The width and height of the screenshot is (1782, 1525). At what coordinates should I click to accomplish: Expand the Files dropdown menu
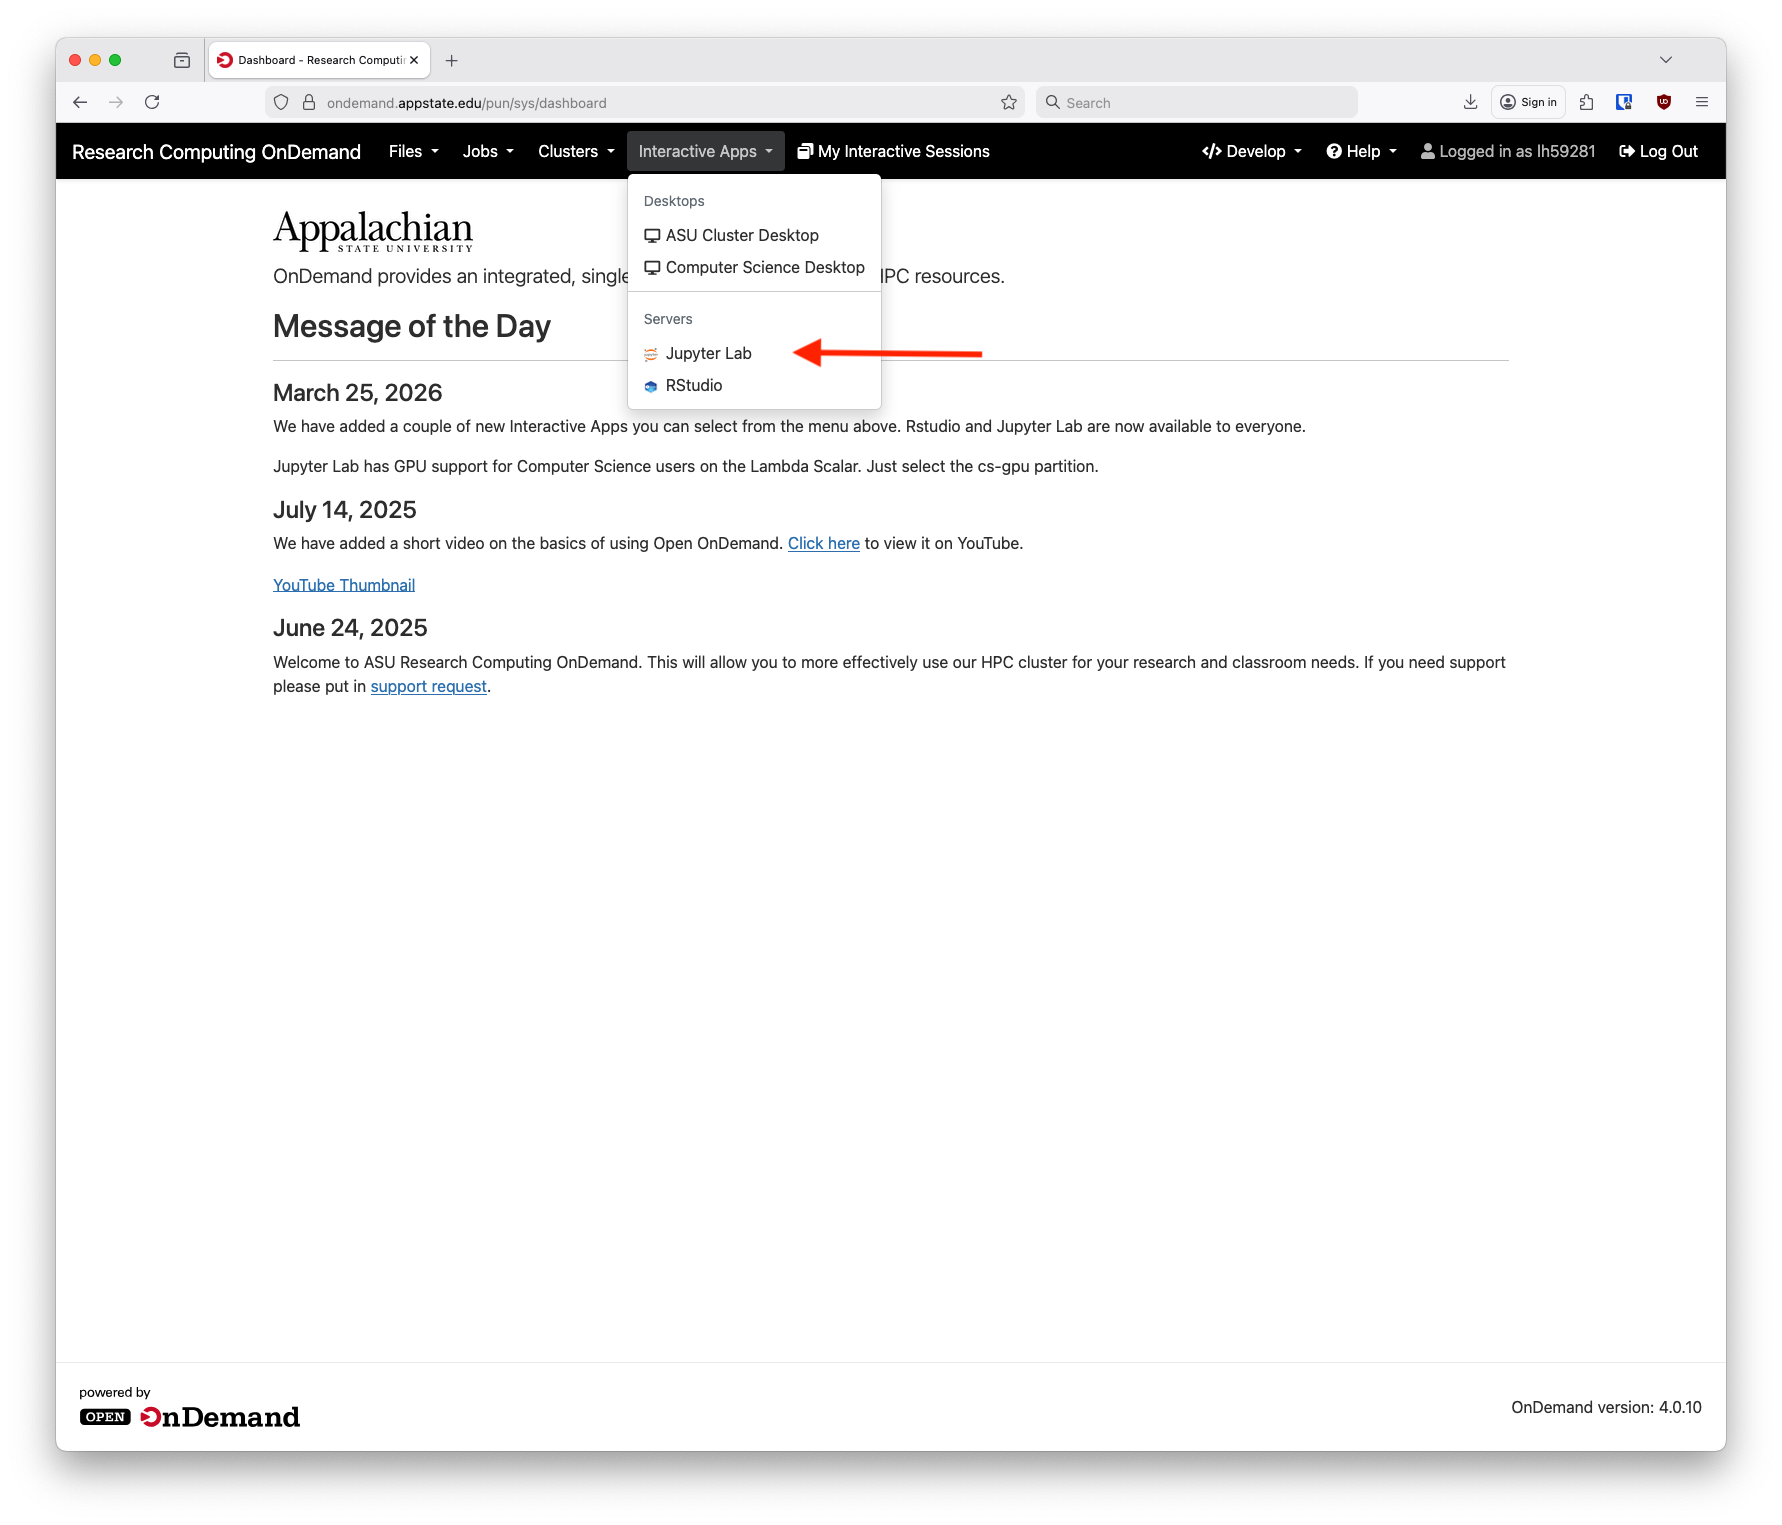click(x=413, y=151)
